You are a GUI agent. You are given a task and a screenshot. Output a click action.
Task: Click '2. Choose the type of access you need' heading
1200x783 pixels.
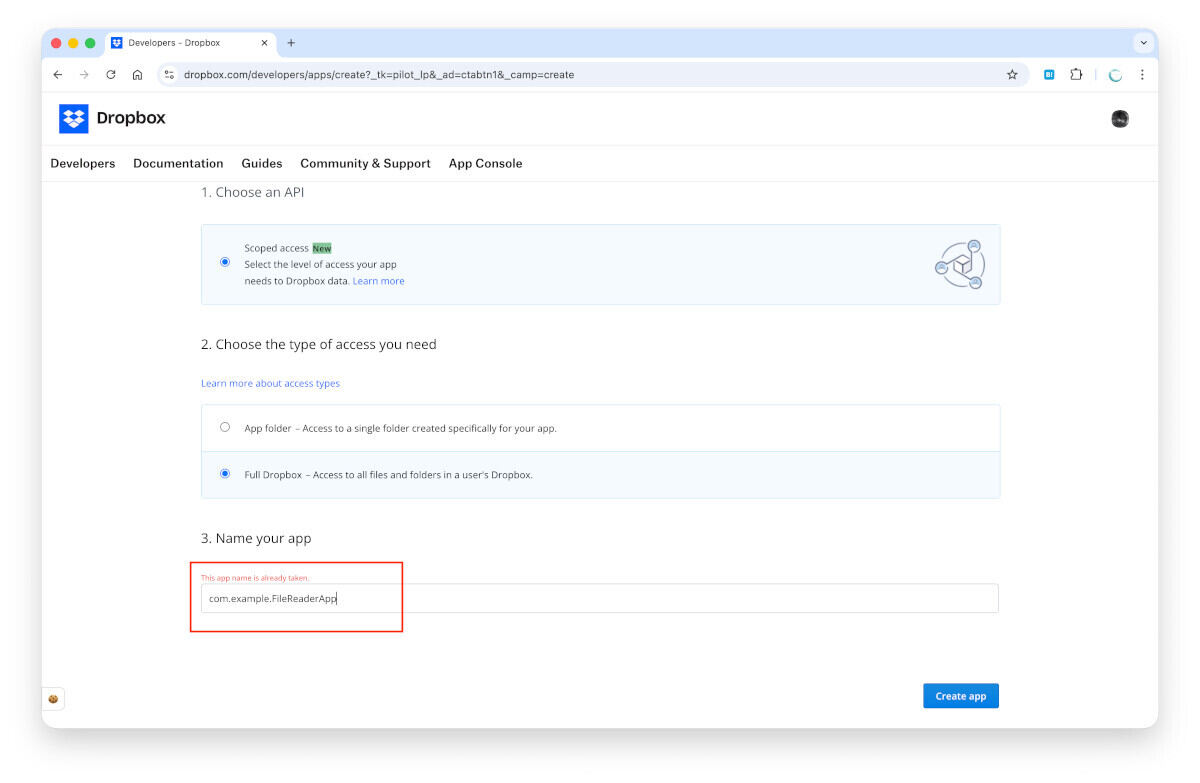tap(318, 344)
